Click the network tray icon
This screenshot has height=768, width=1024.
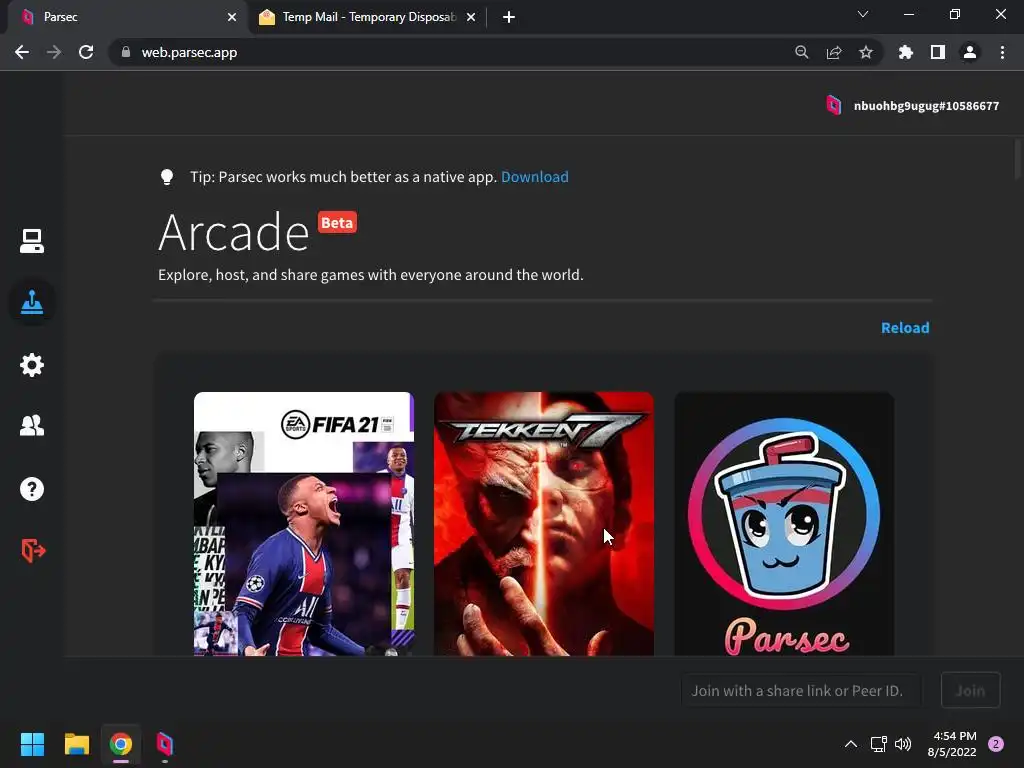[x=878, y=744]
